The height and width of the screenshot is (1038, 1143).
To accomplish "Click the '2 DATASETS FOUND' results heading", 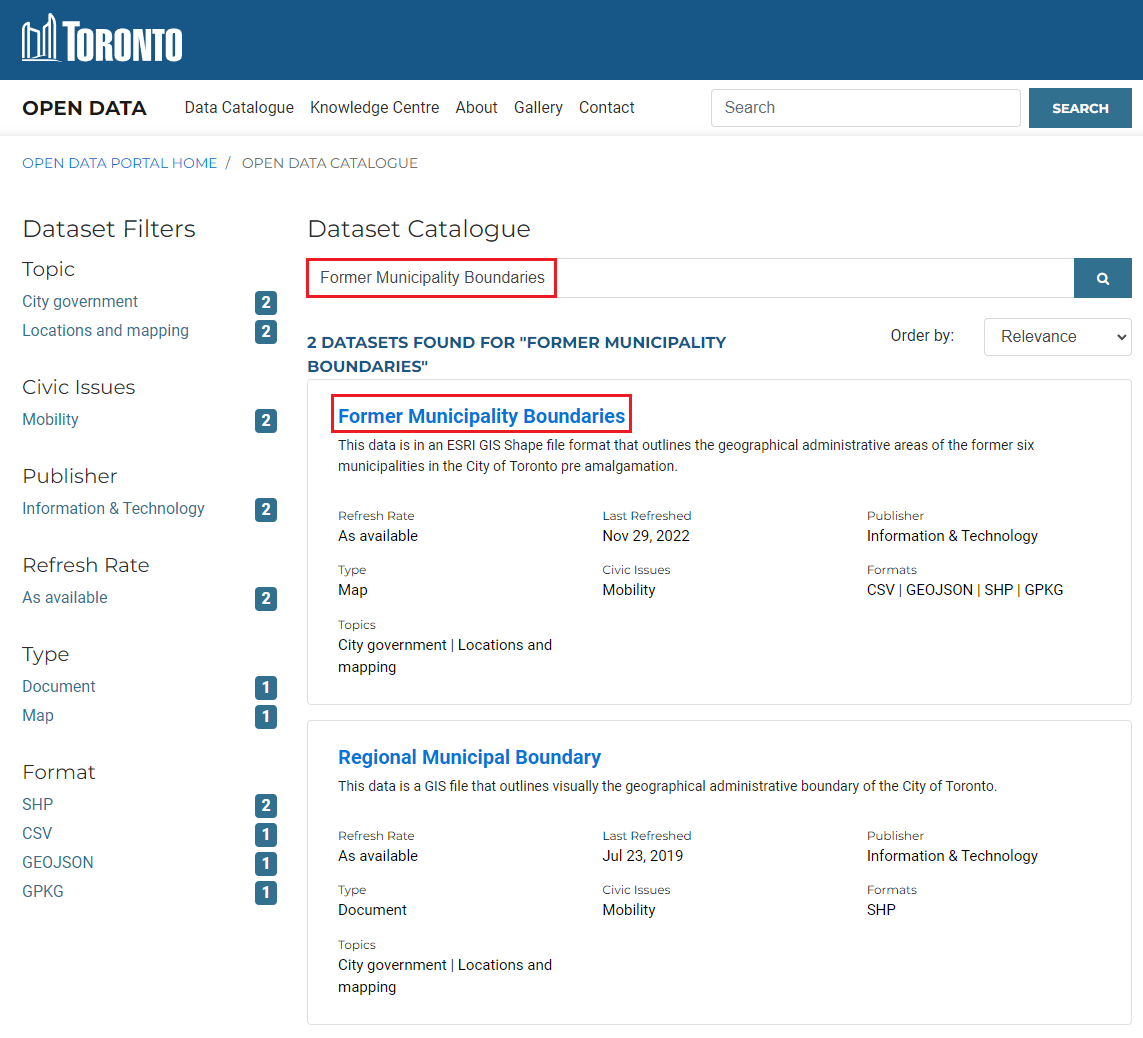I will (x=516, y=354).
